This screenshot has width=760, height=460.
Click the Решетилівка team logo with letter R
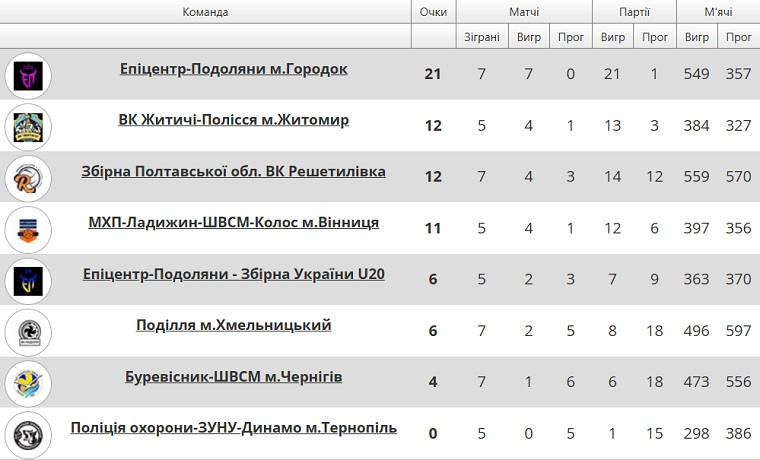coord(28,179)
